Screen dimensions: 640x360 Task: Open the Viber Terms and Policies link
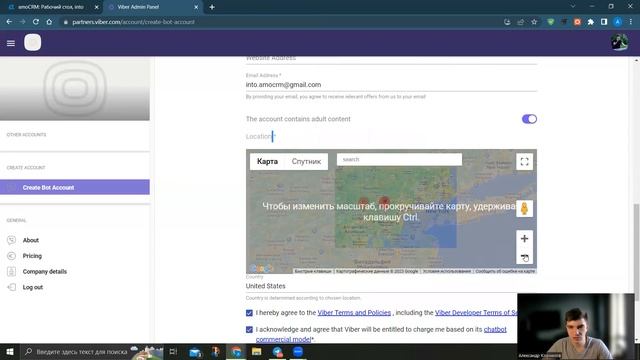[354, 313]
